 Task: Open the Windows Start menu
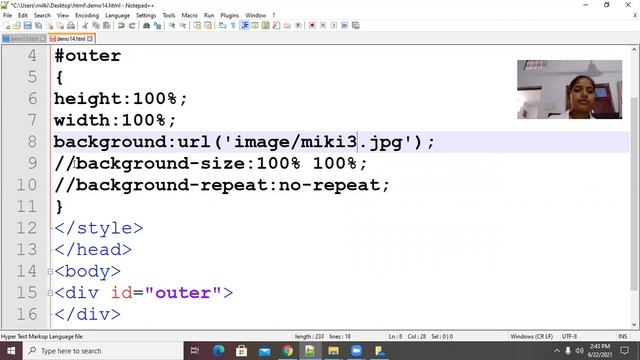(11, 351)
